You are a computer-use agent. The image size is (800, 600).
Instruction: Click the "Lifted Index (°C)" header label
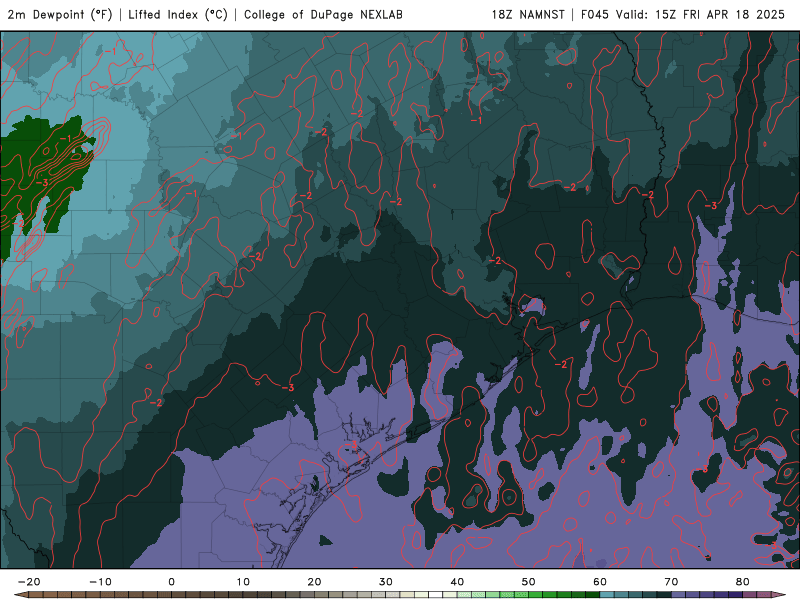(178, 15)
